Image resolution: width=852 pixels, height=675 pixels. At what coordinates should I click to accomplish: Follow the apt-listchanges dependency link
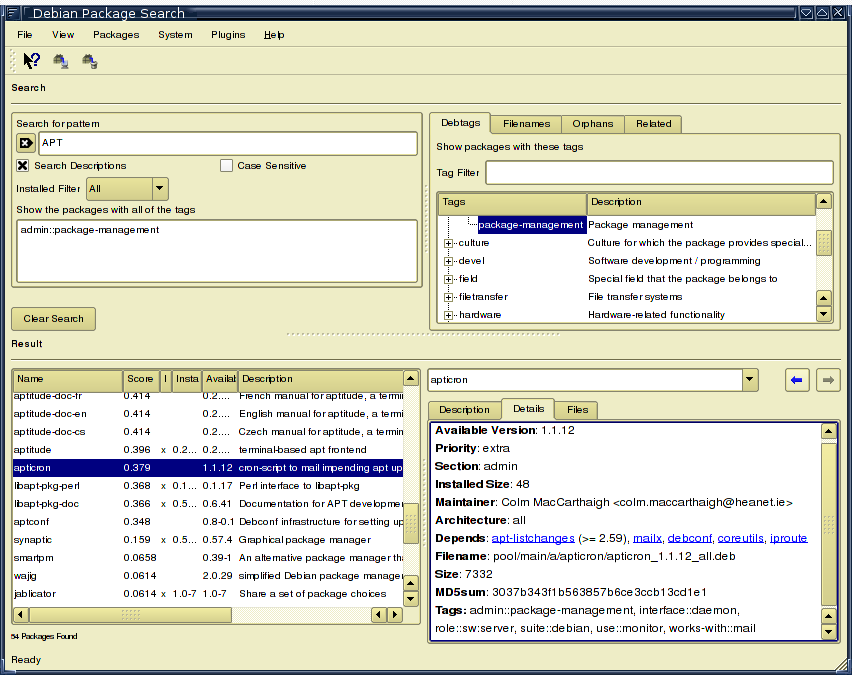[x=533, y=538]
